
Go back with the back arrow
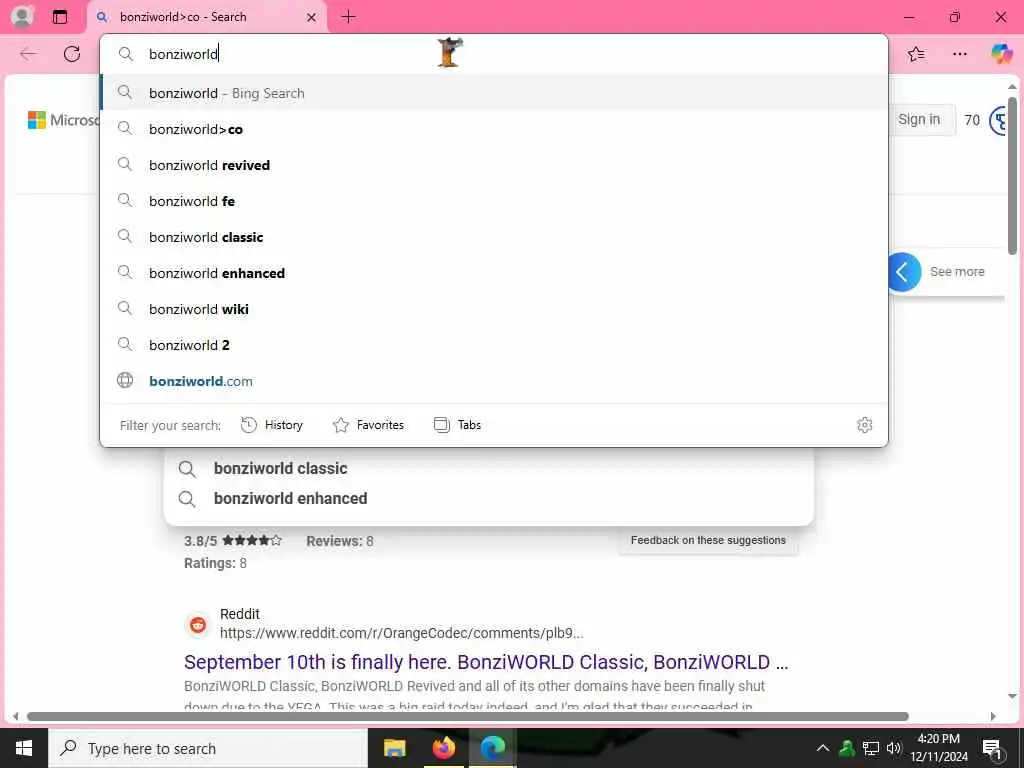pos(28,54)
